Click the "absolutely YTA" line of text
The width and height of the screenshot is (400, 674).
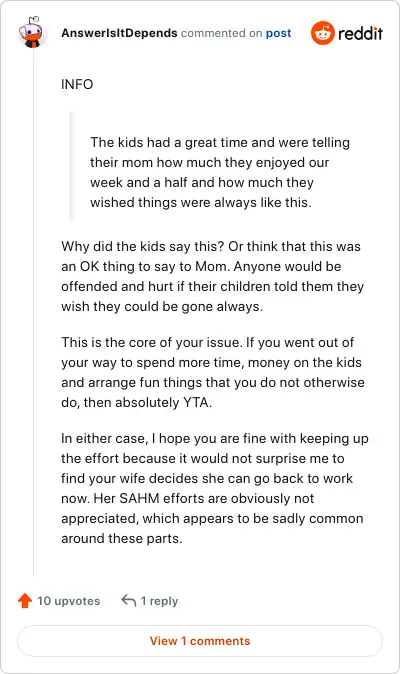tap(137, 403)
